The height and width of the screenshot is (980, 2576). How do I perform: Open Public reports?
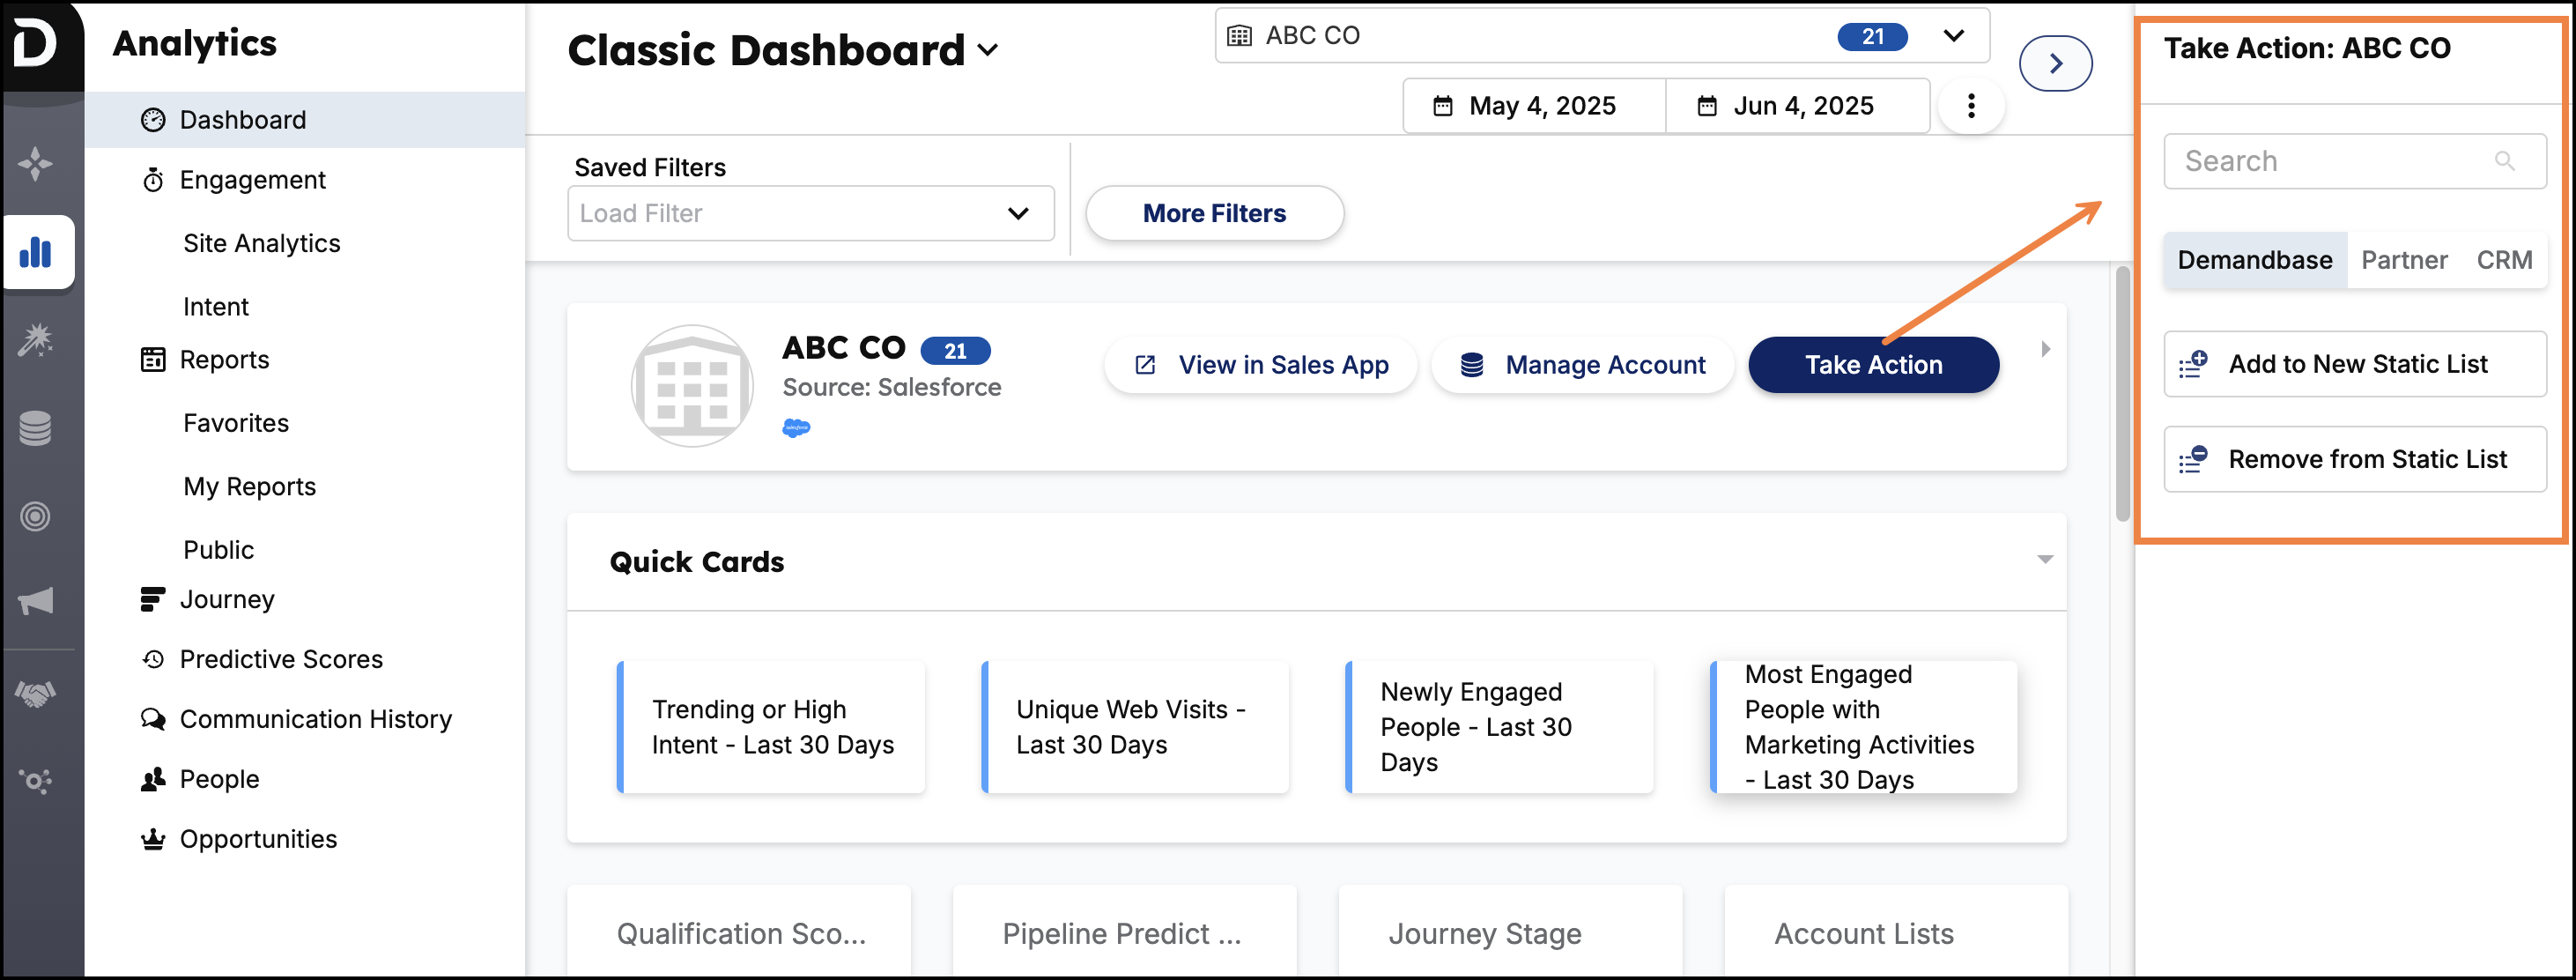point(219,550)
